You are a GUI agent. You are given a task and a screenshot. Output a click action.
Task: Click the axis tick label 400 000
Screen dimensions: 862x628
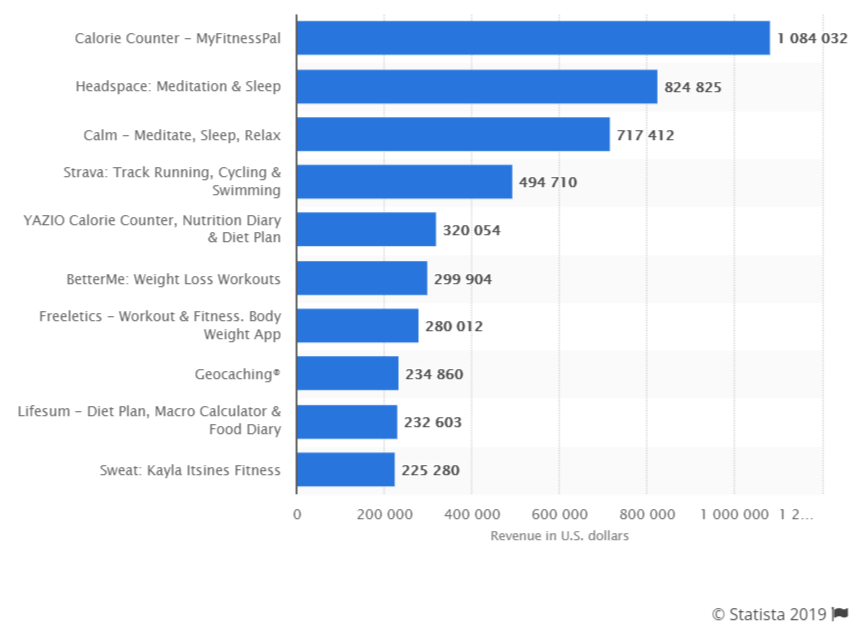tap(472, 514)
